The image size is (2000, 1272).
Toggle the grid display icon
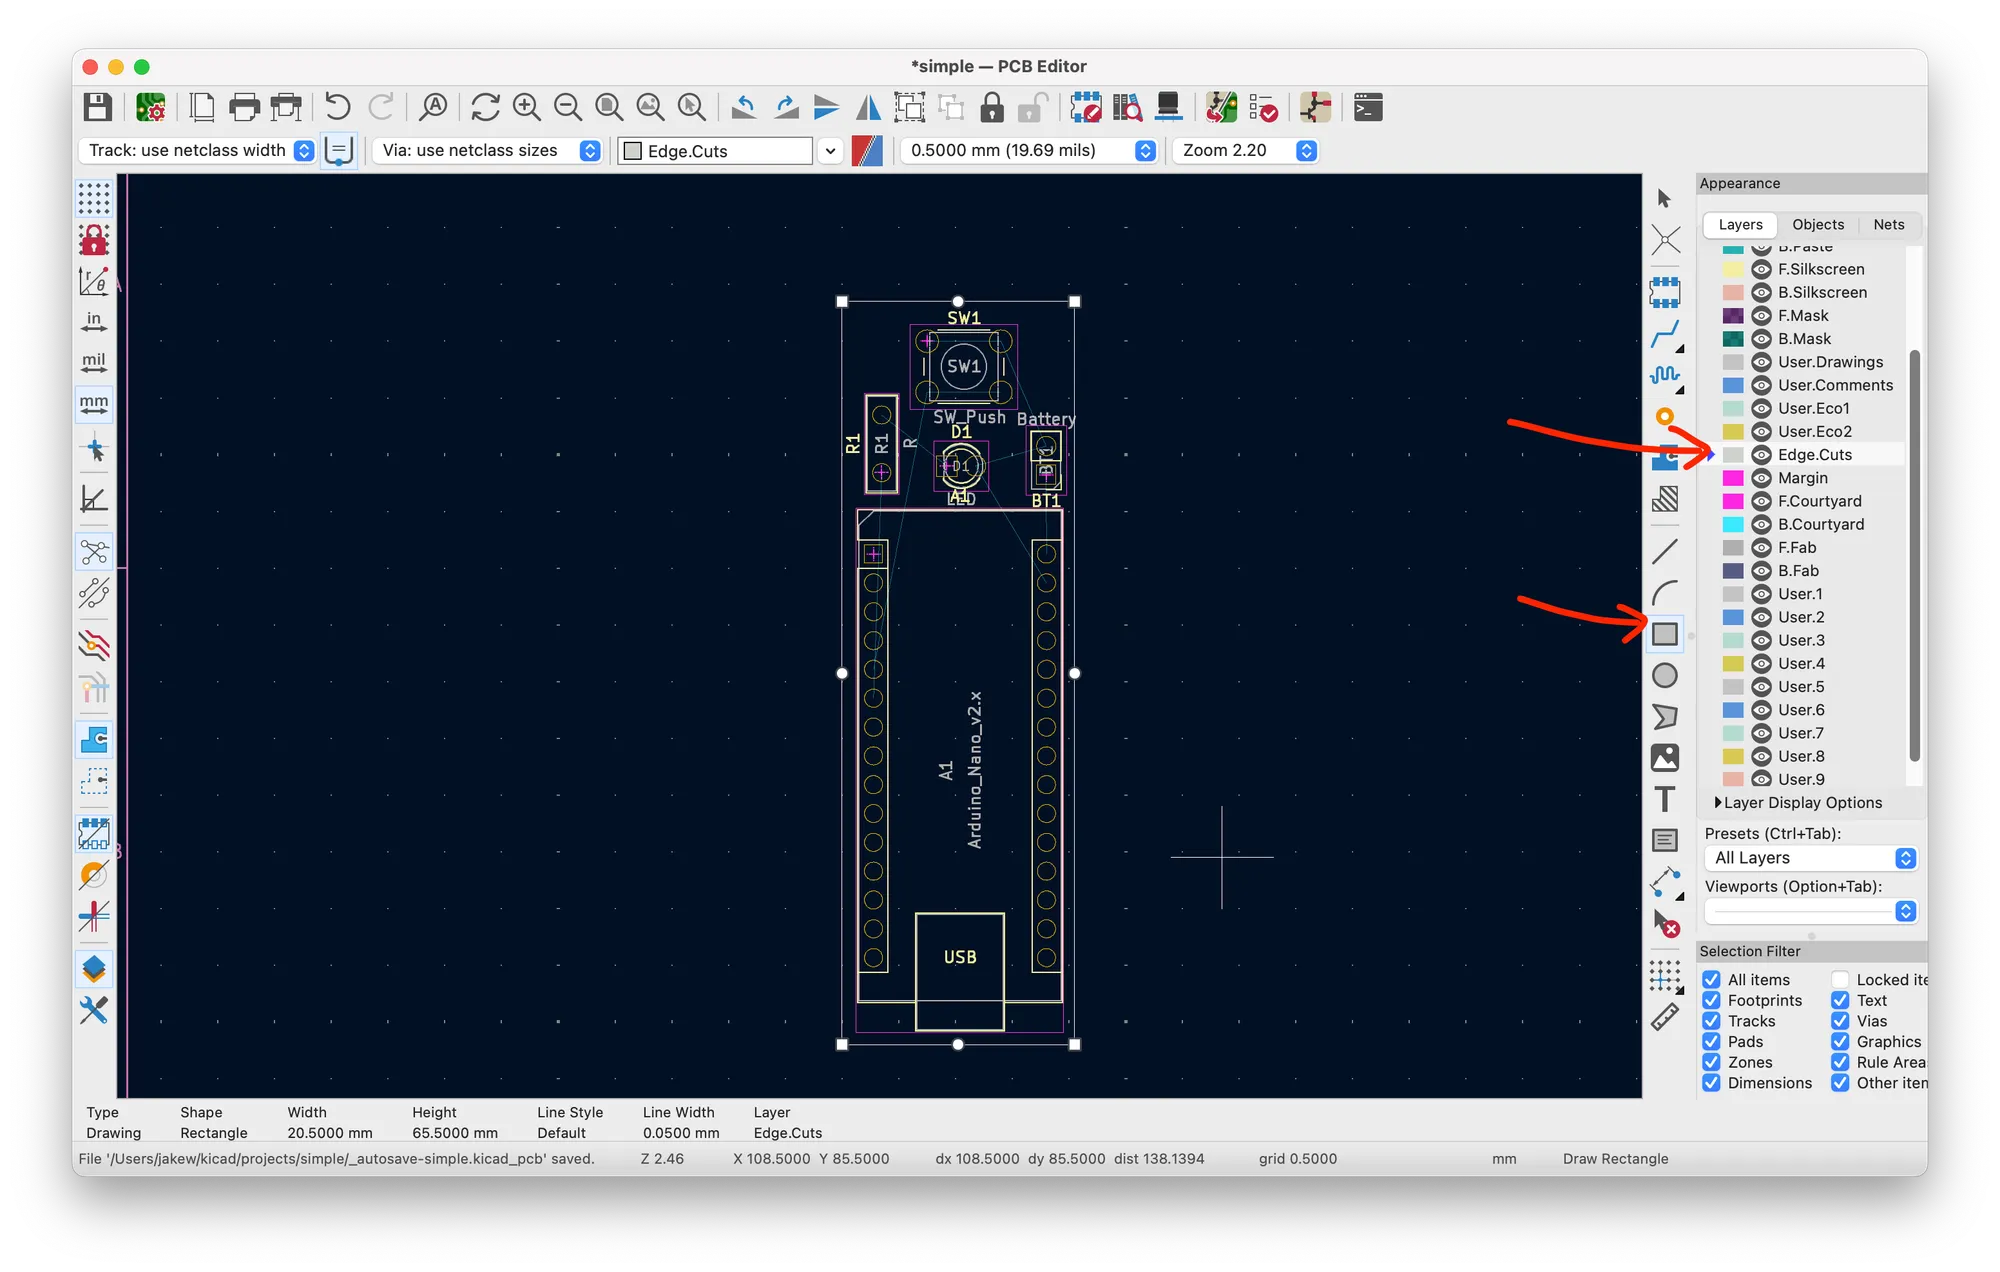pyautogui.click(x=94, y=198)
